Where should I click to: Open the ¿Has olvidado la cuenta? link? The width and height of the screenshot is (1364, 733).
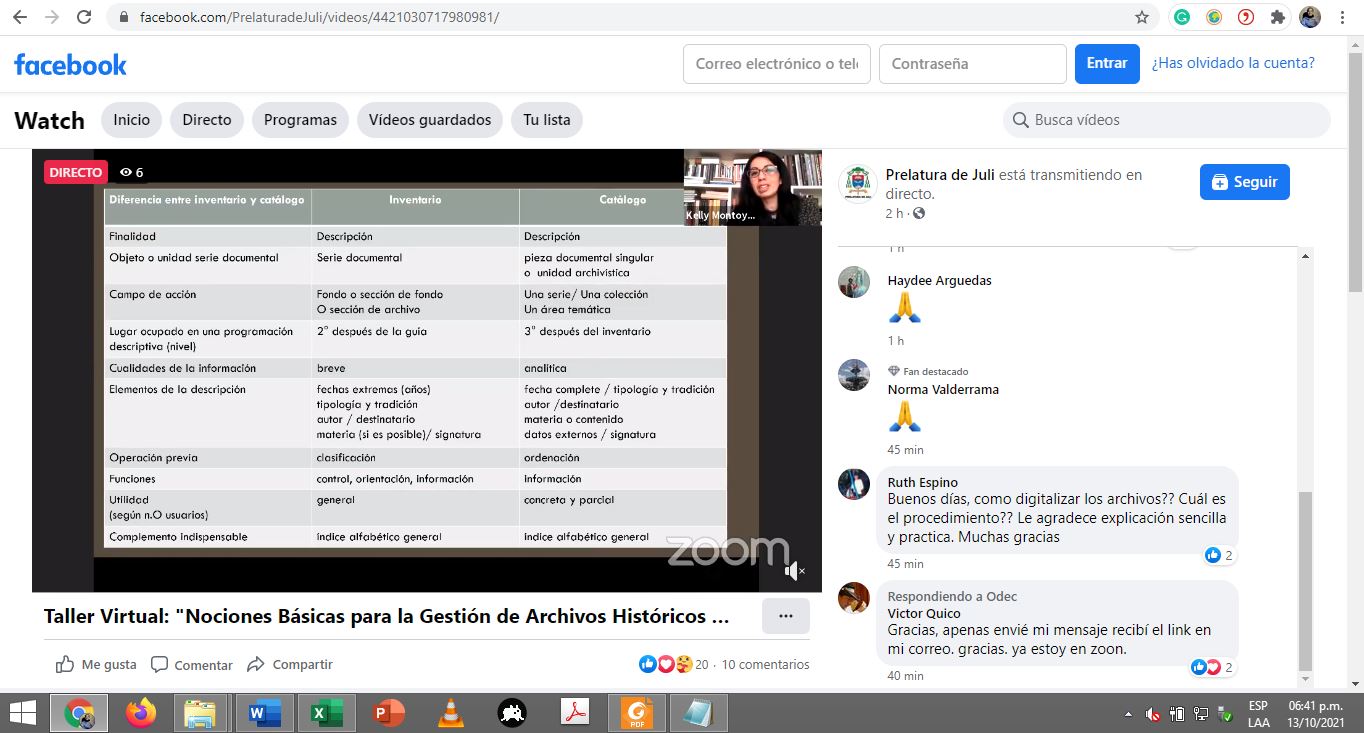1233,63
